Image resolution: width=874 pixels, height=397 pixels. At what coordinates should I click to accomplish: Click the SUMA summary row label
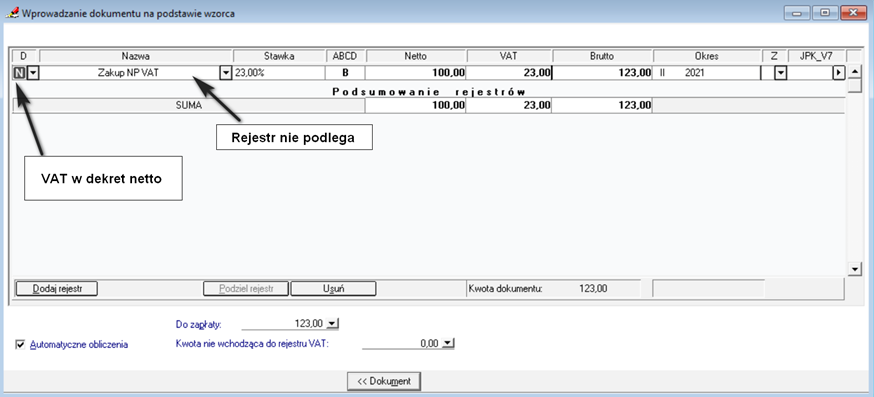coord(188,105)
